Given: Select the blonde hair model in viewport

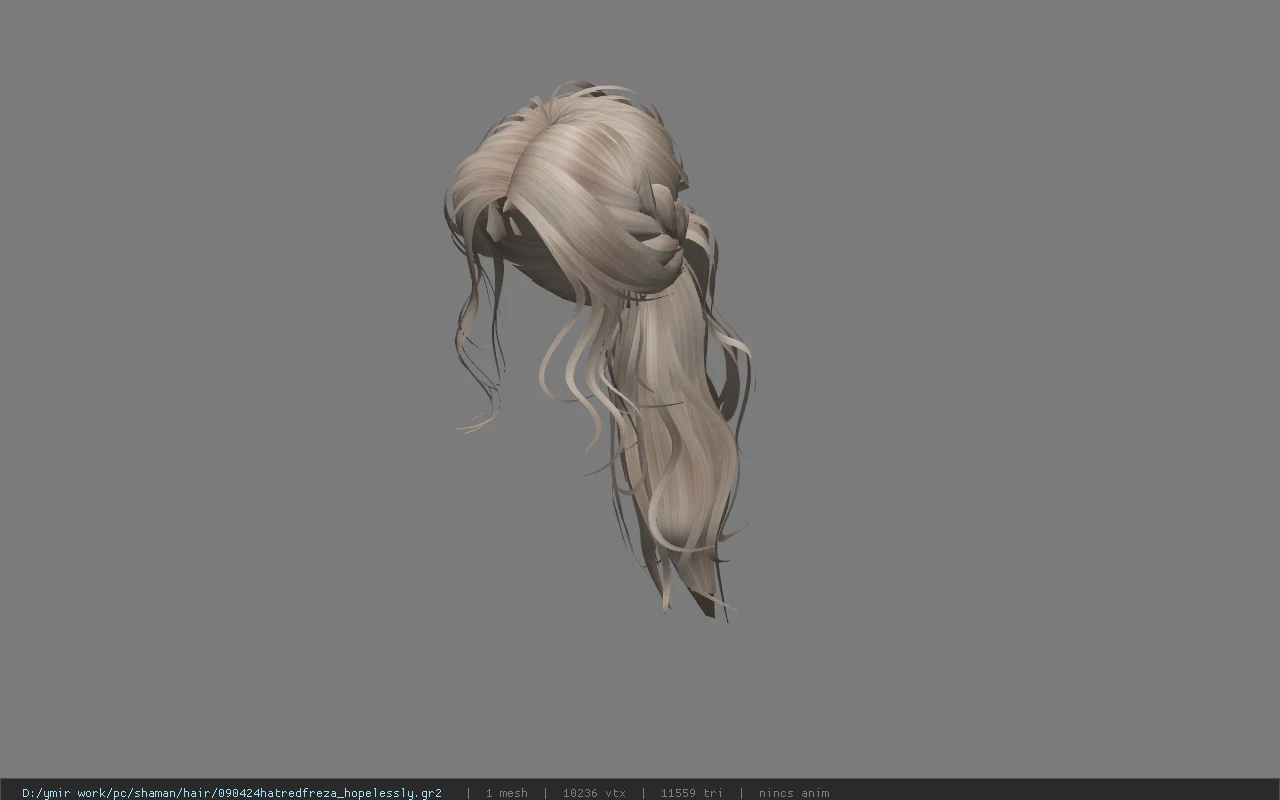Looking at the screenshot, I should (600, 350).
